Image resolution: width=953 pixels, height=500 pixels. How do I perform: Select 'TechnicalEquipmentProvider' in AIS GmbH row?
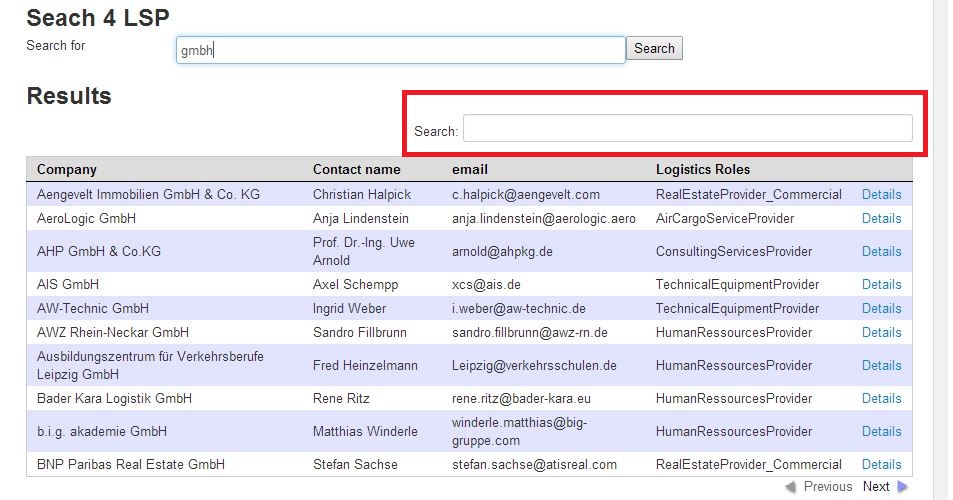tap(737, 284)
